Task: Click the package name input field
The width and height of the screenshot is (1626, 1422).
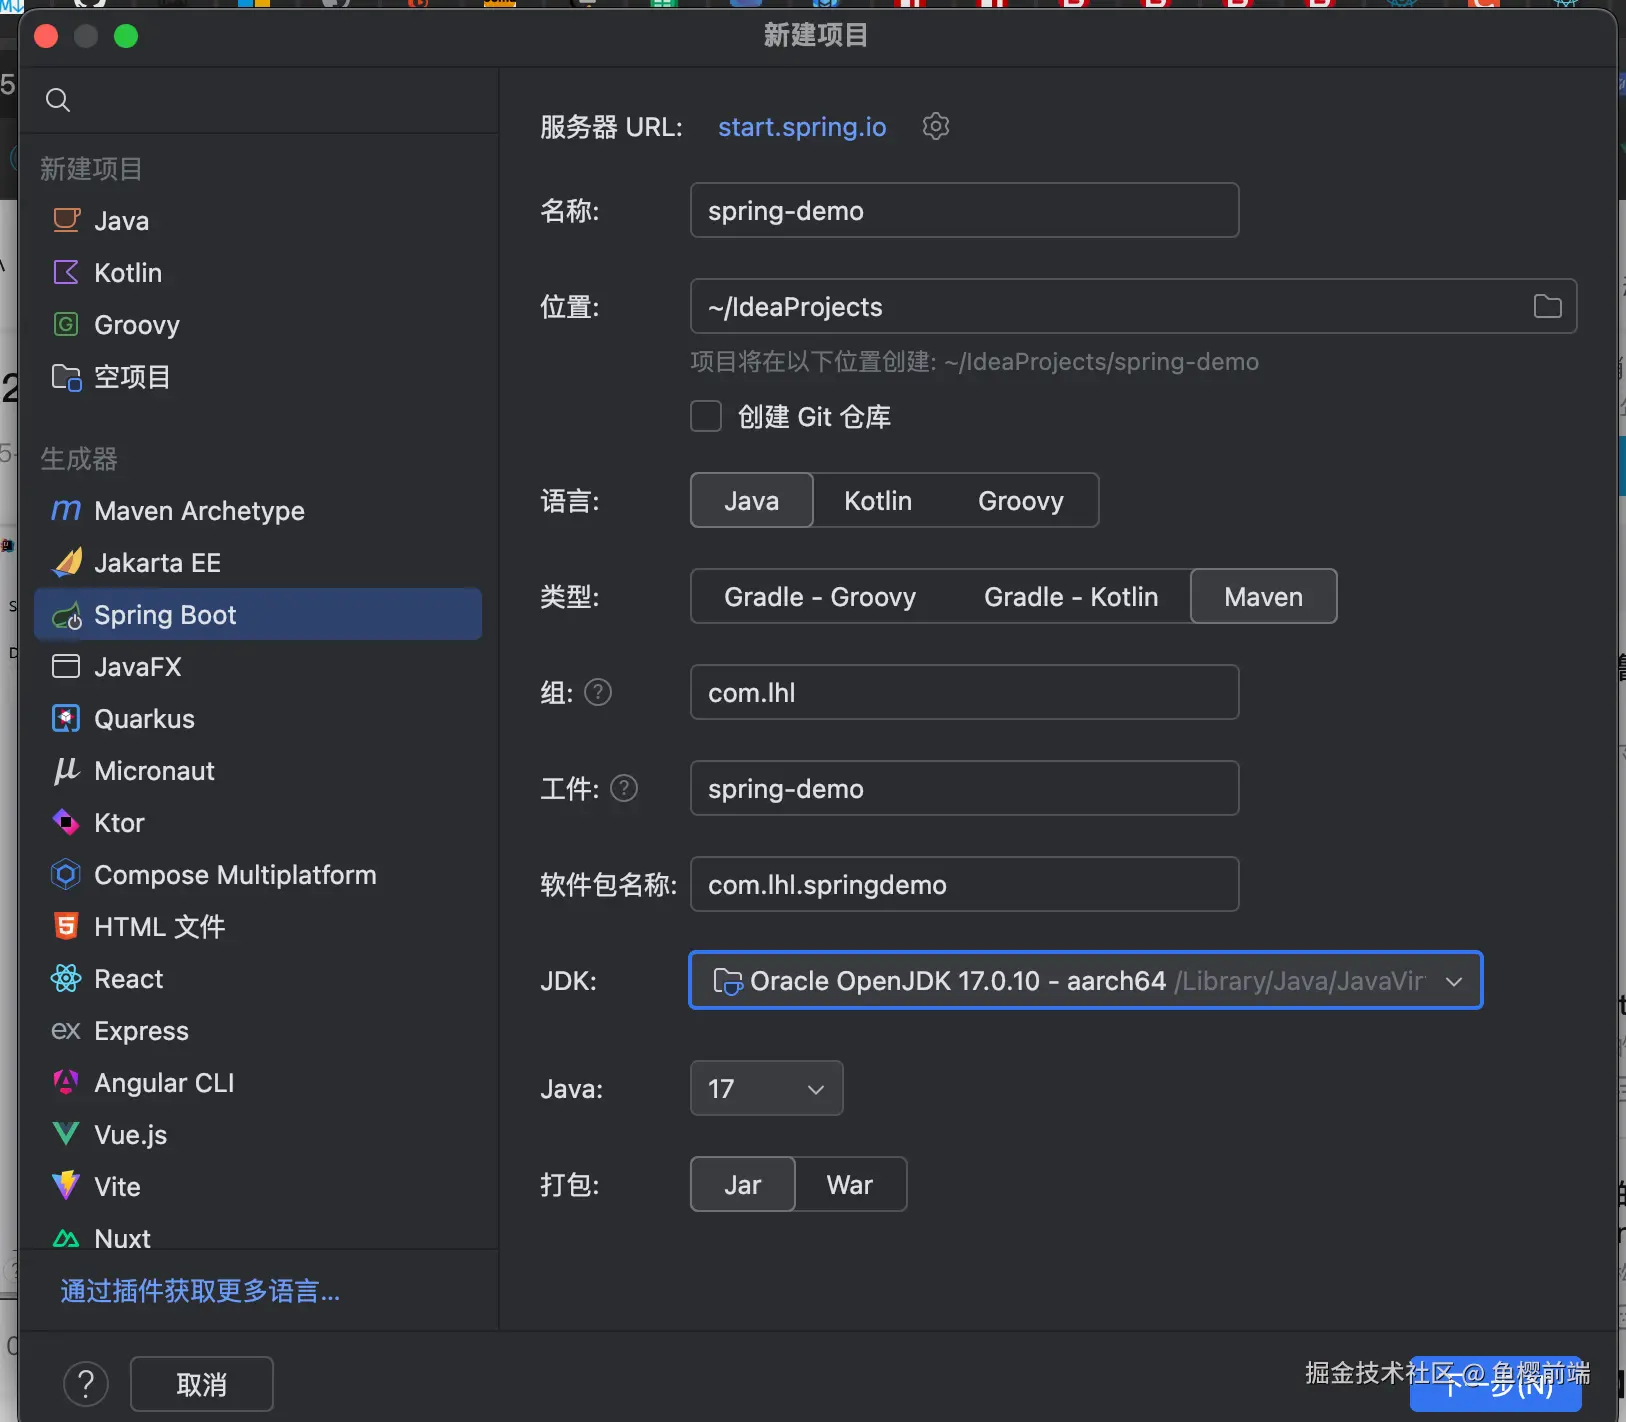Action: [965, 884]
